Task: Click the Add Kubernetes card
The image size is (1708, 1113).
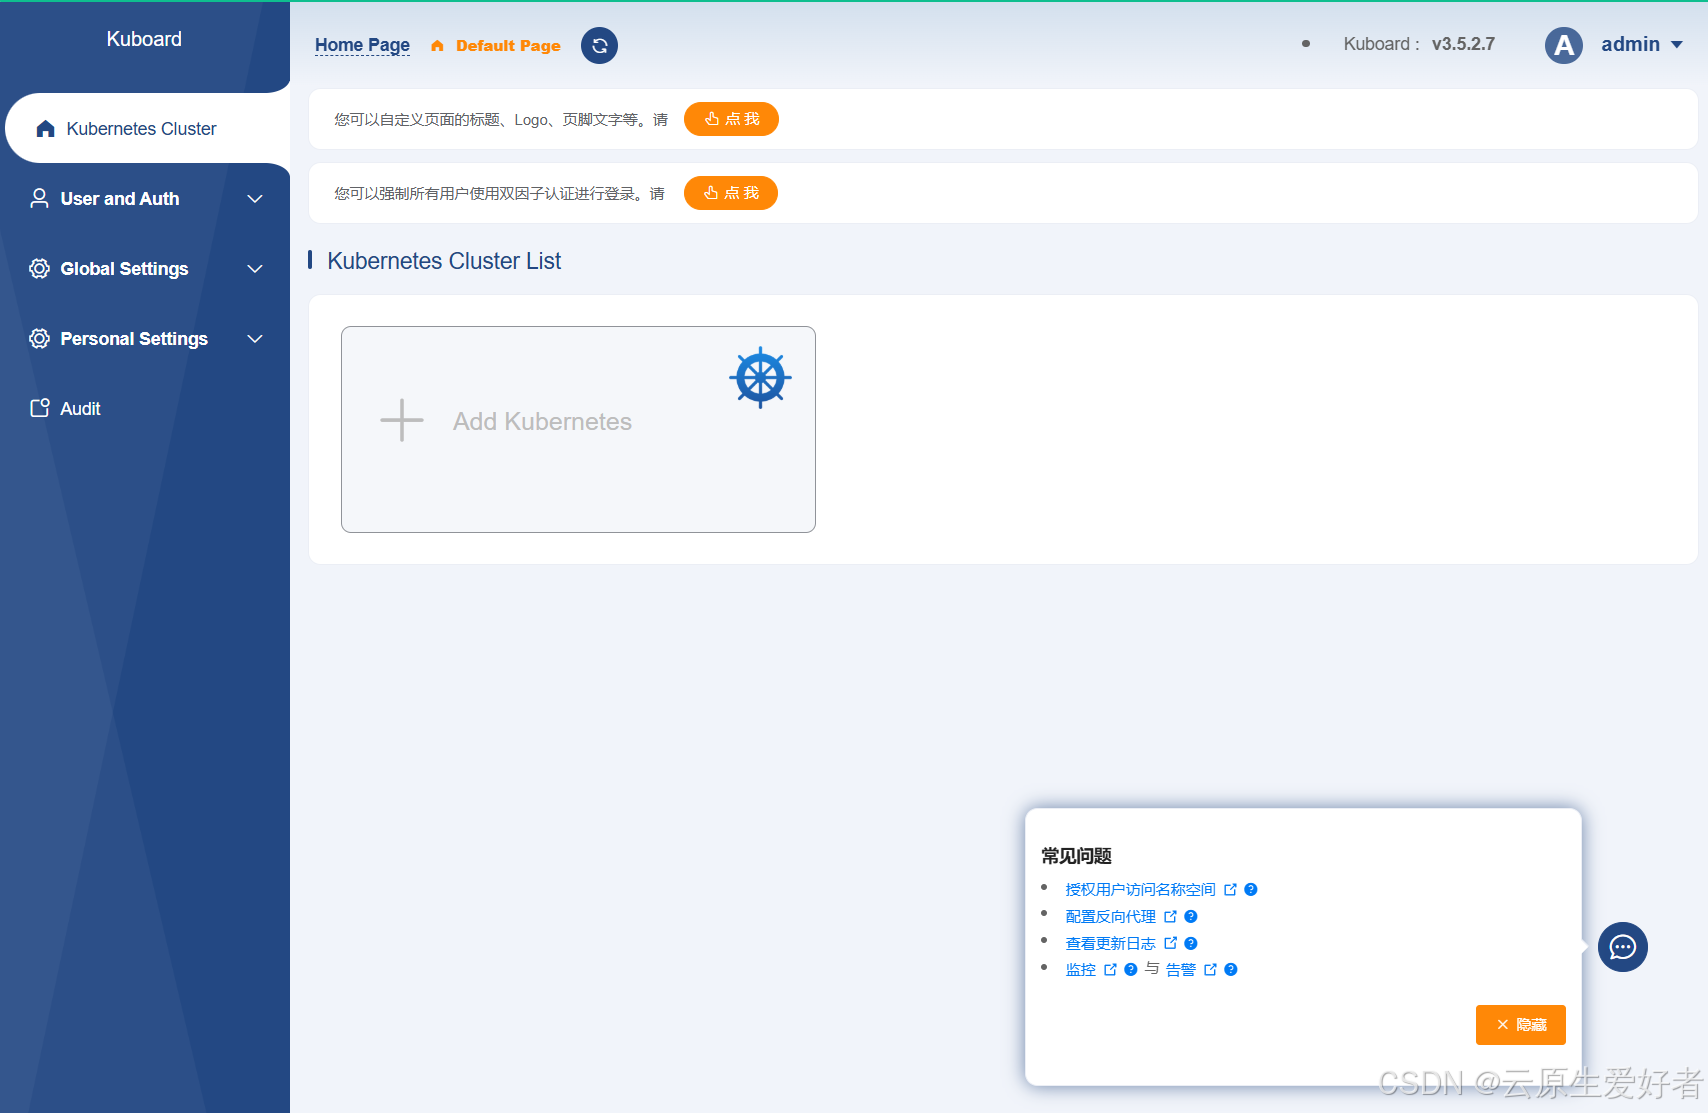Action: pos(578,429)
